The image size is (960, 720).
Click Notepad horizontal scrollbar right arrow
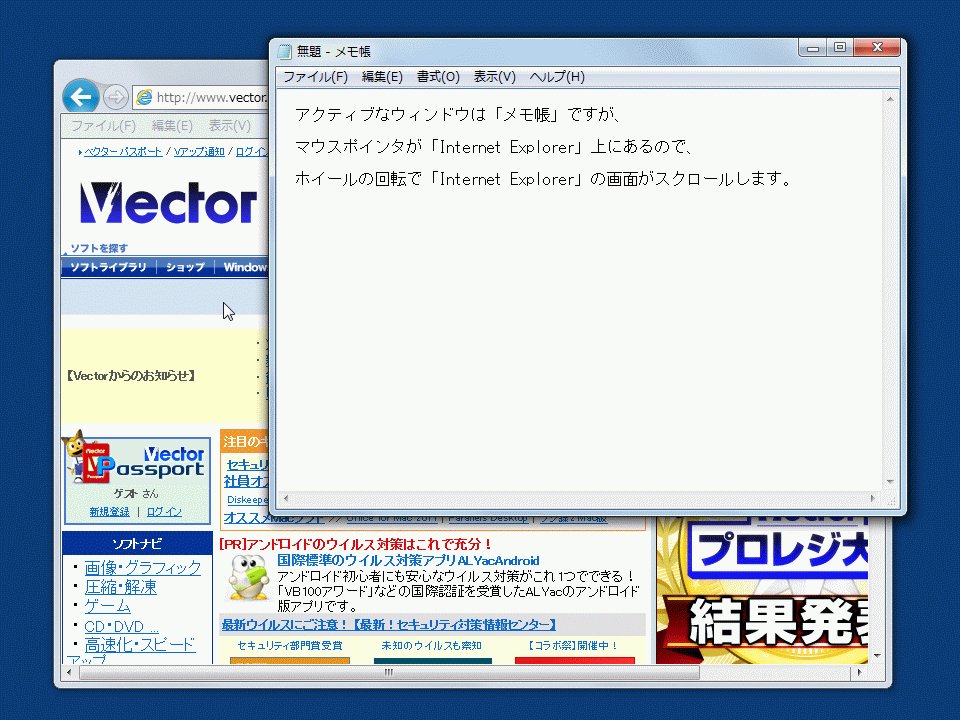coord(873,498)
